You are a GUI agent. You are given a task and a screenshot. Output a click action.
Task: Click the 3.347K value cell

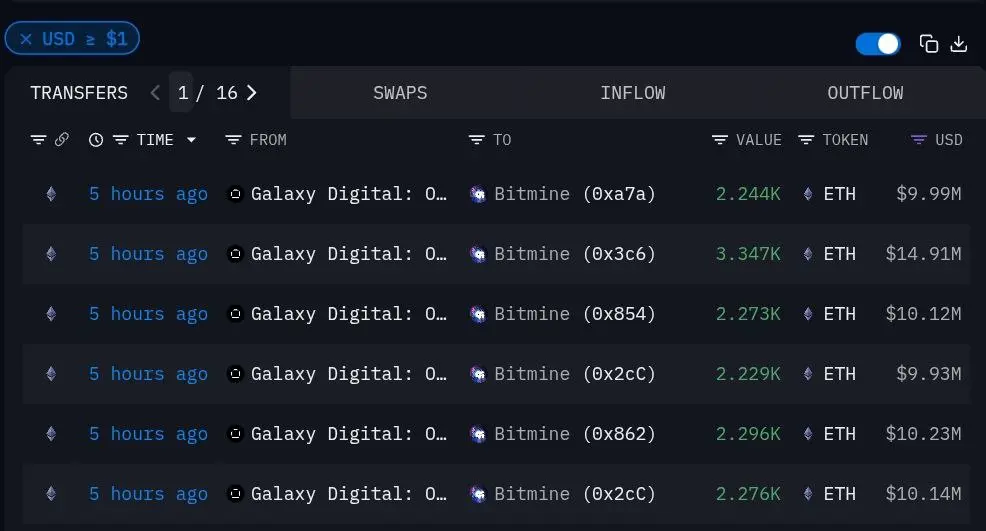tap(748, 254)
